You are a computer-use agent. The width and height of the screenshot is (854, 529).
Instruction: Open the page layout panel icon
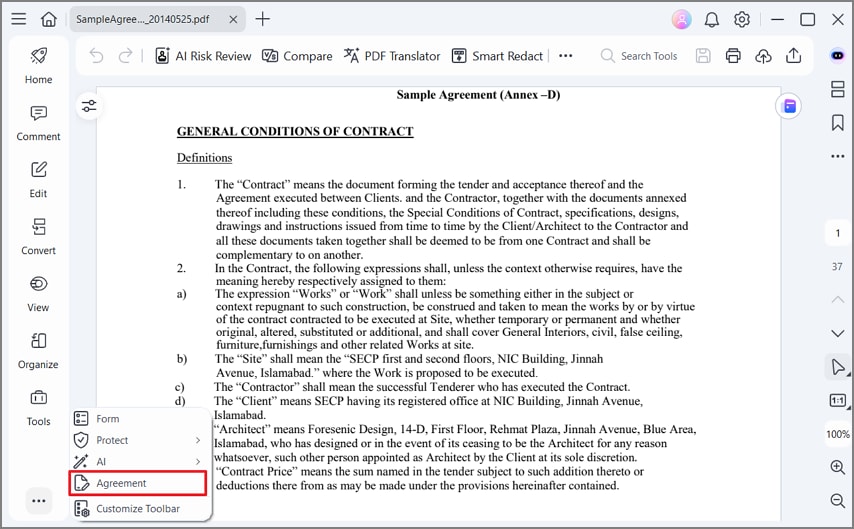(838, 89)
